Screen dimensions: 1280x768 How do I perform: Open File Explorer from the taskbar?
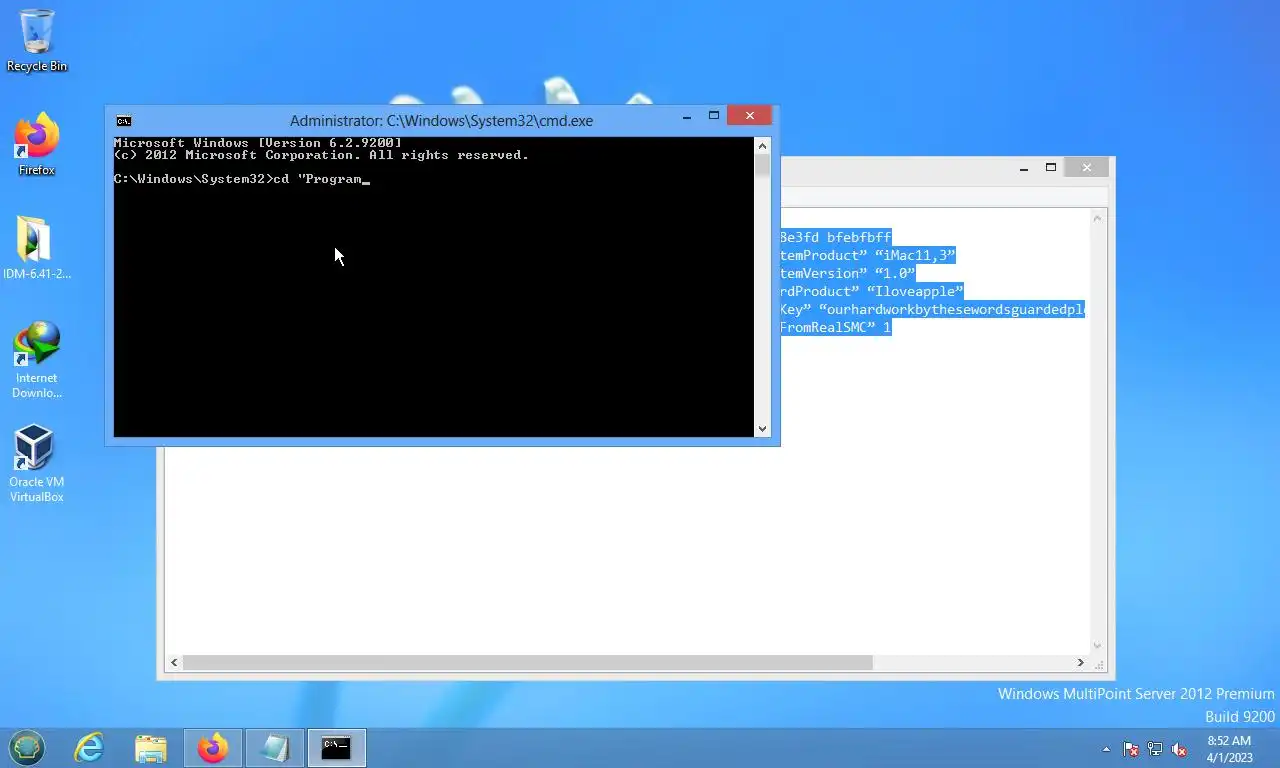click(151, 748)
